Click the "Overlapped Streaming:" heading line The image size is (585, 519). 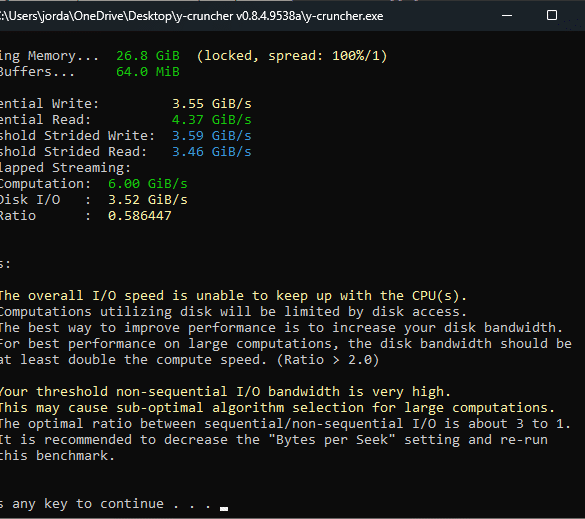[65, 168]
